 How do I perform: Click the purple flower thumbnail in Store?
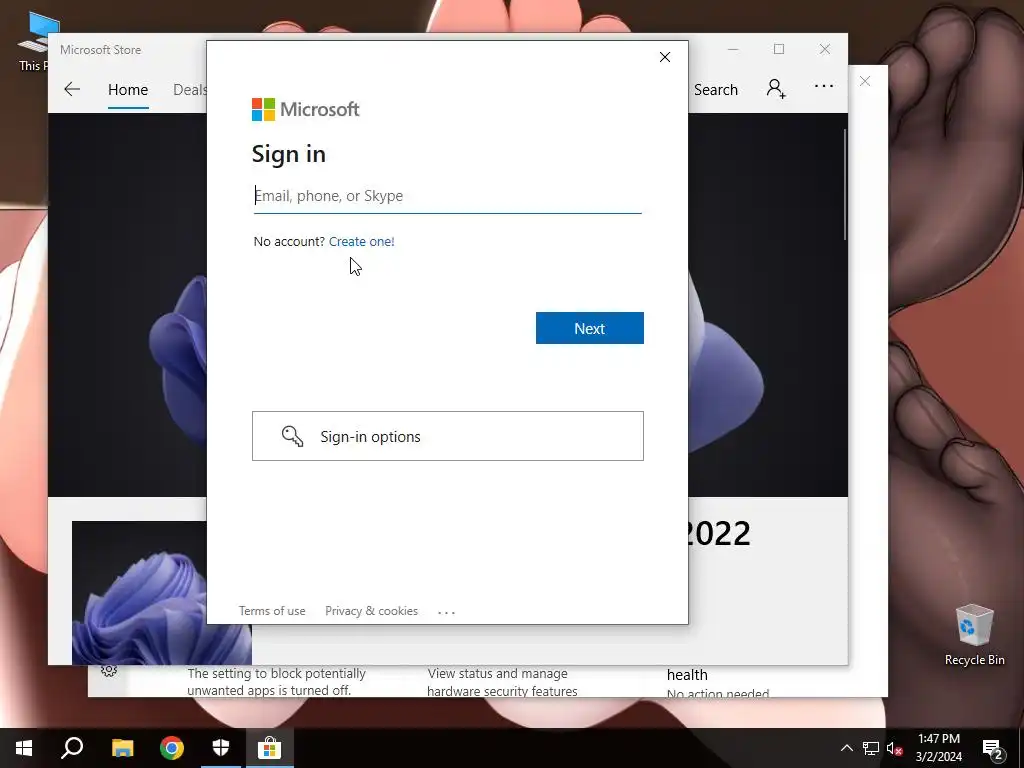(161, 592)
